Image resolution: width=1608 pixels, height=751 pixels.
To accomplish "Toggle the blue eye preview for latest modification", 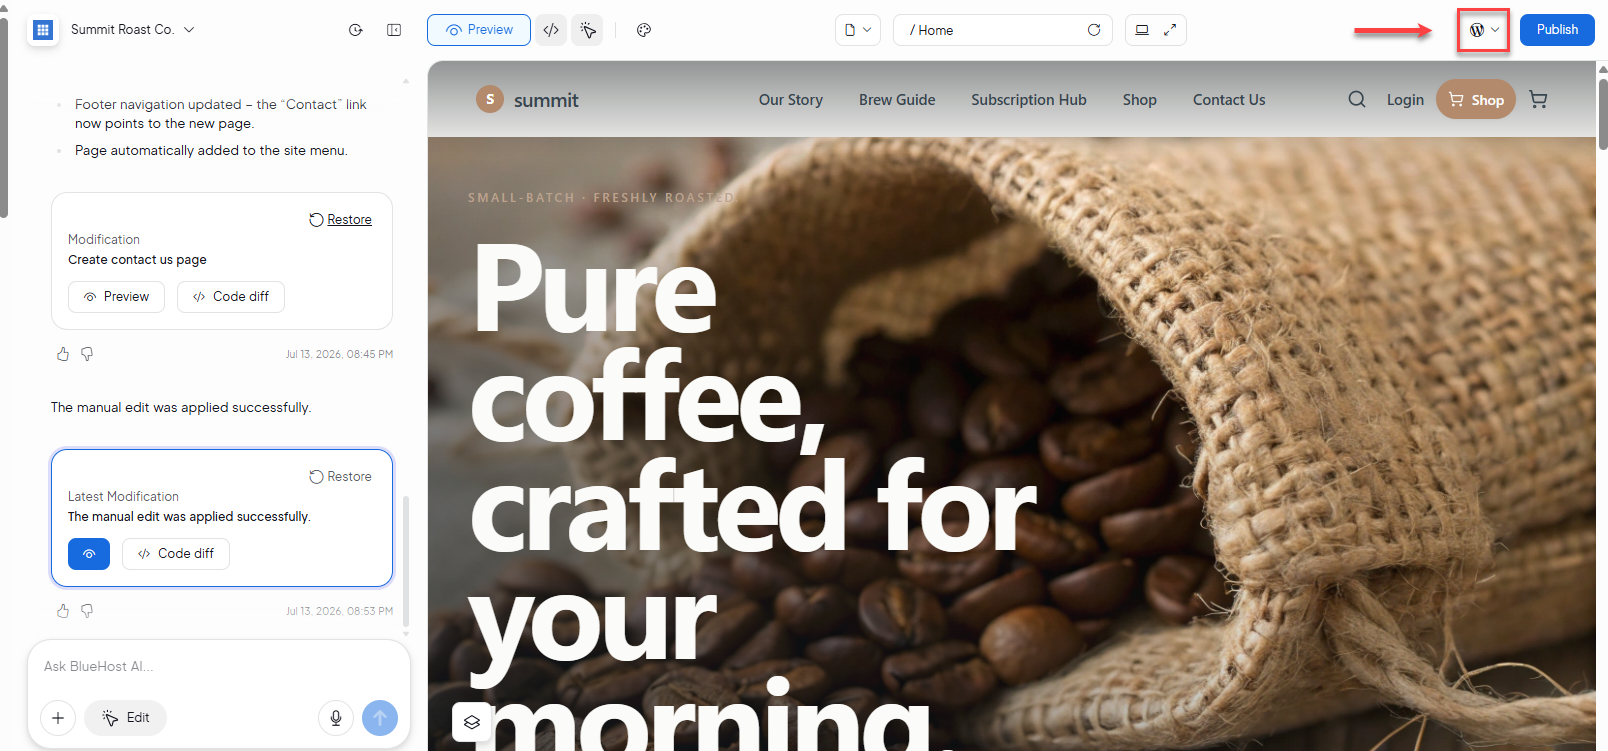I will pos(89,554).
